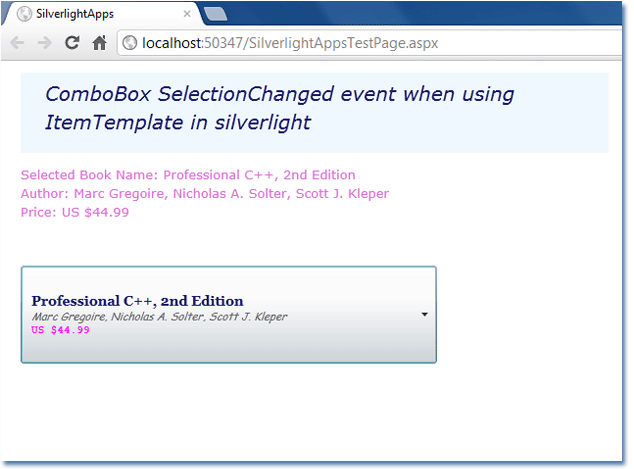Click 'Selected Book Name' text line
The image size is (634, 469).
pyautogui.click(x=188, y=175)
